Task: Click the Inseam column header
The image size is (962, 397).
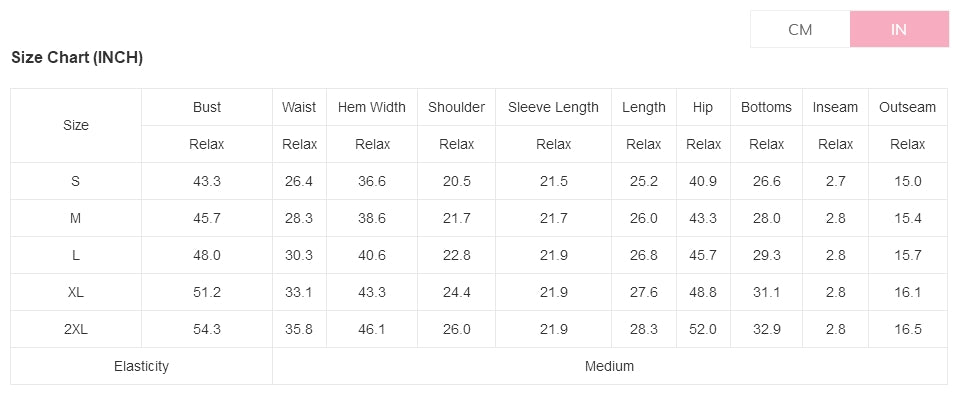Action: coord(835,107)
